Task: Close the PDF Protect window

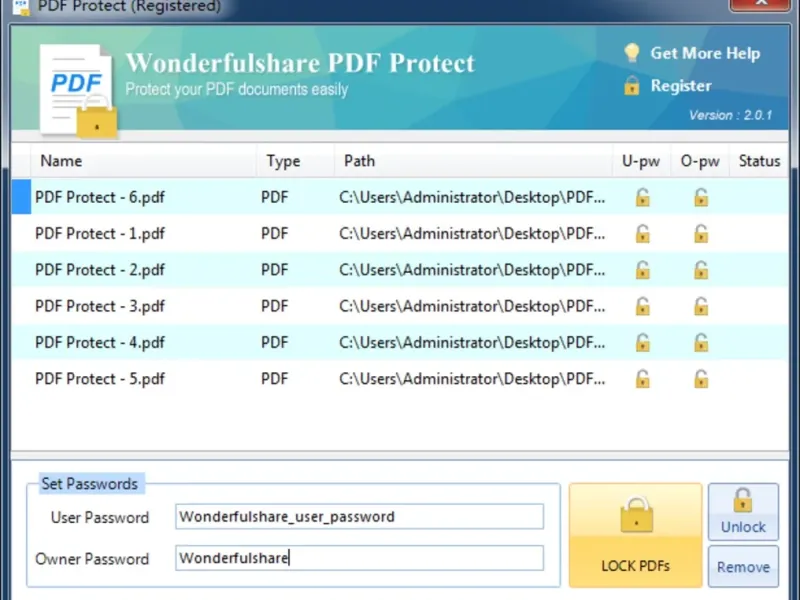Action: point(761,4)
